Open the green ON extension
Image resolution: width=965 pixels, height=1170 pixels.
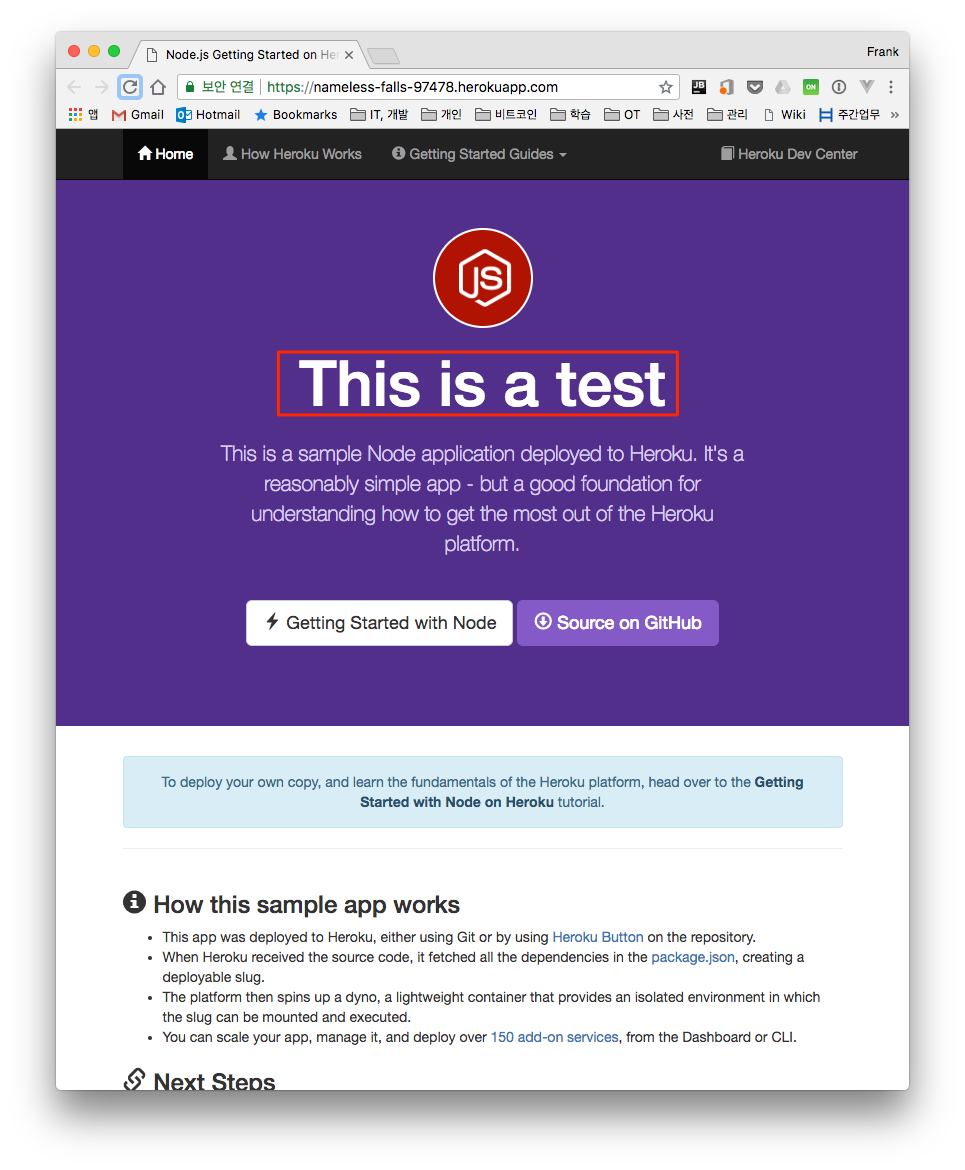pyautogui.click(x=811, y=87)
